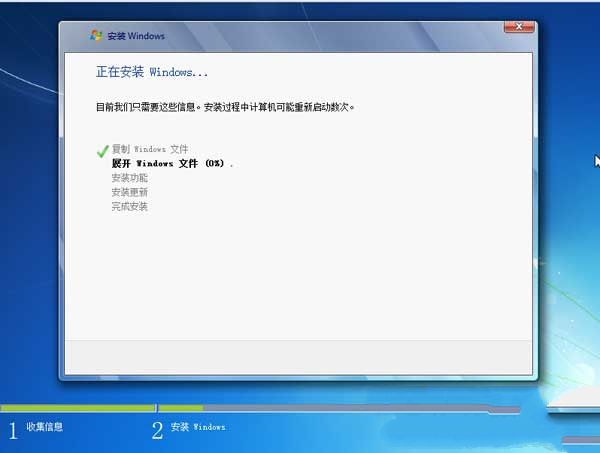Click the green part of second progress segment

click(180, 408)
